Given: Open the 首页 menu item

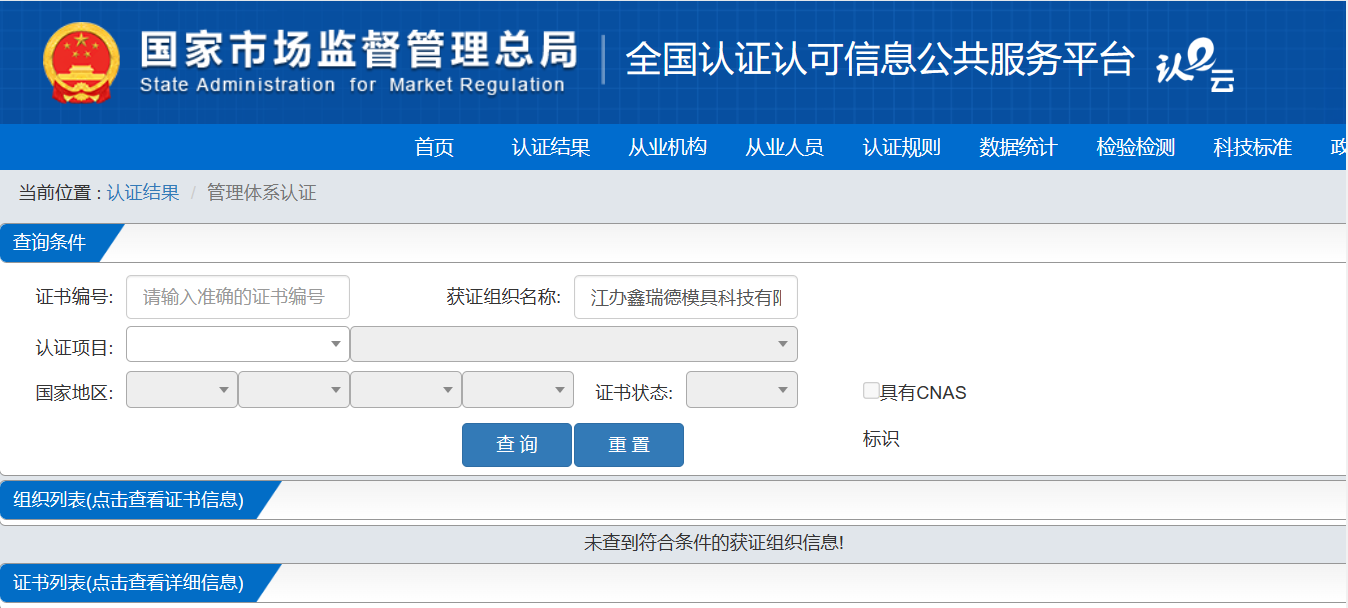Looking at the screenshot, I should [x=434, y=147].
